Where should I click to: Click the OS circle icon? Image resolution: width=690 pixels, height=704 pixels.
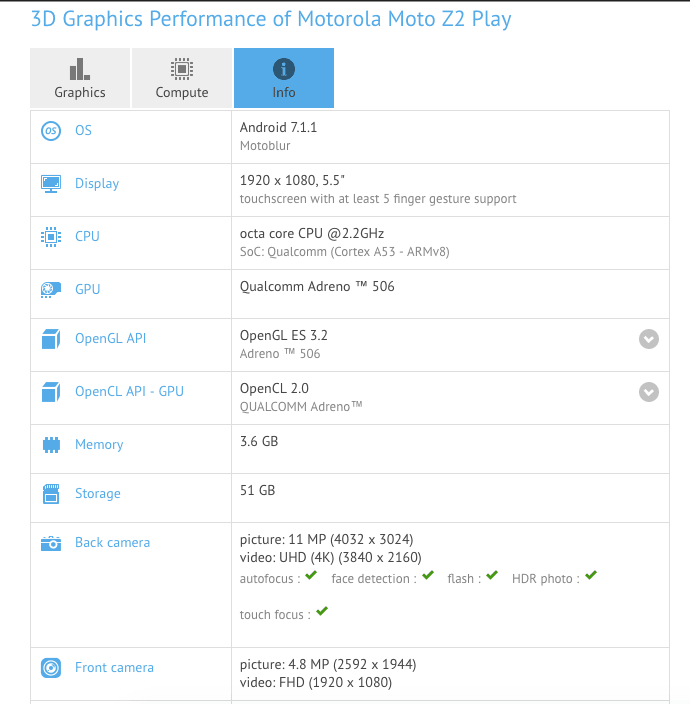51,131
